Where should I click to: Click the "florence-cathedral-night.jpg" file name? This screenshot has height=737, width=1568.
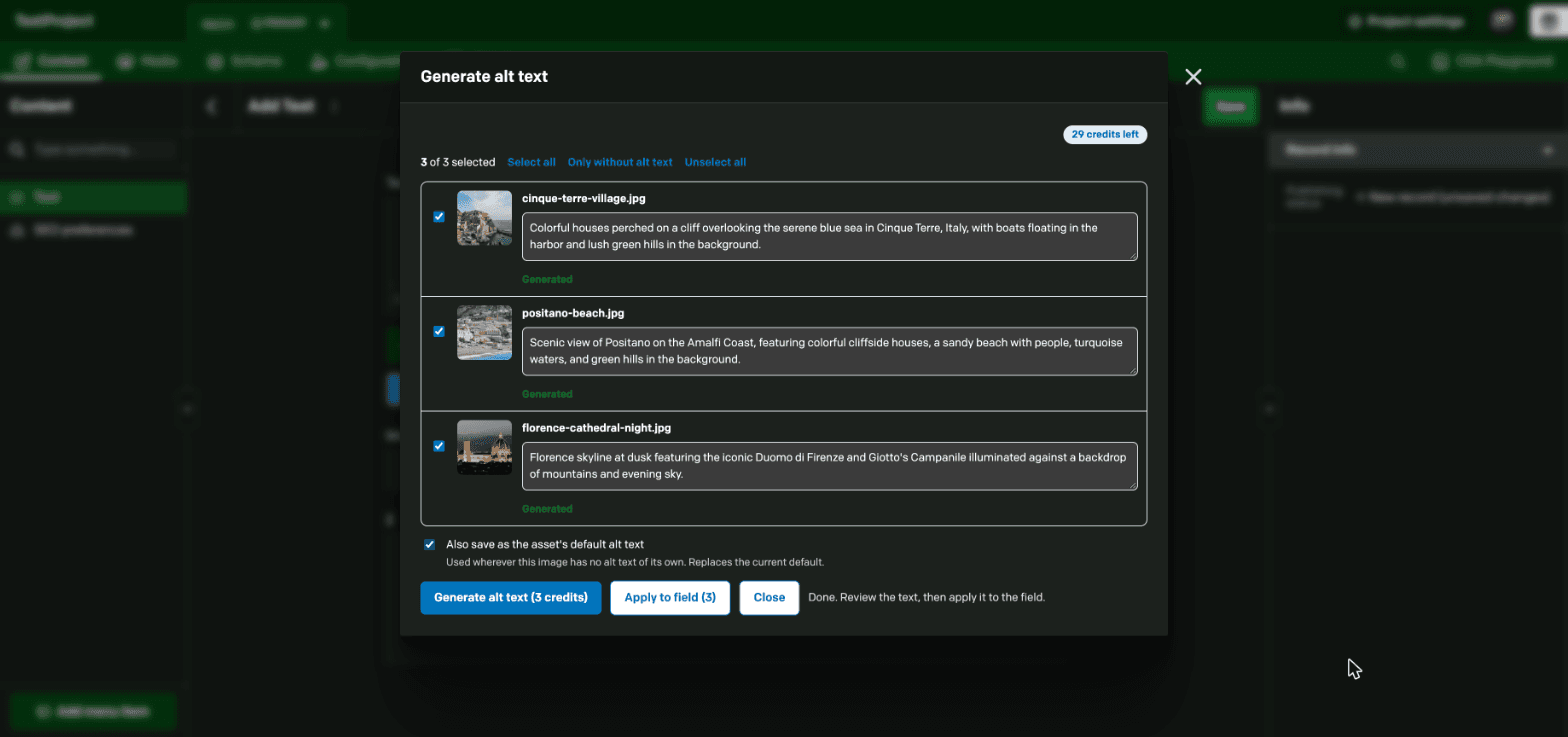(596, 428)
